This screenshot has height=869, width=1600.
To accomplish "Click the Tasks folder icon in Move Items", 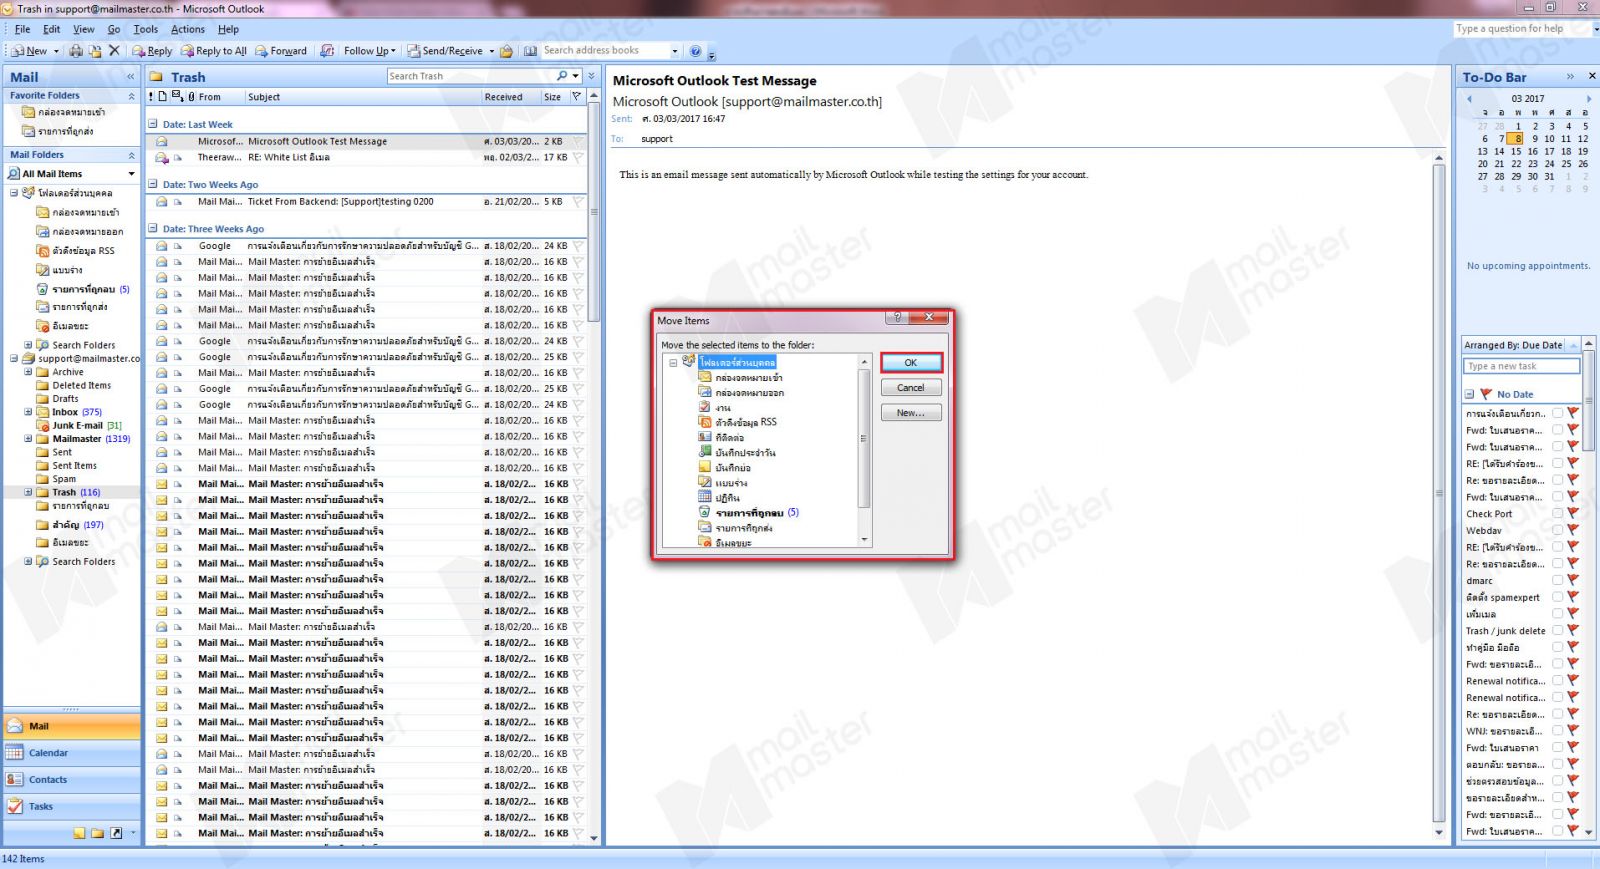I will [705, 407].
